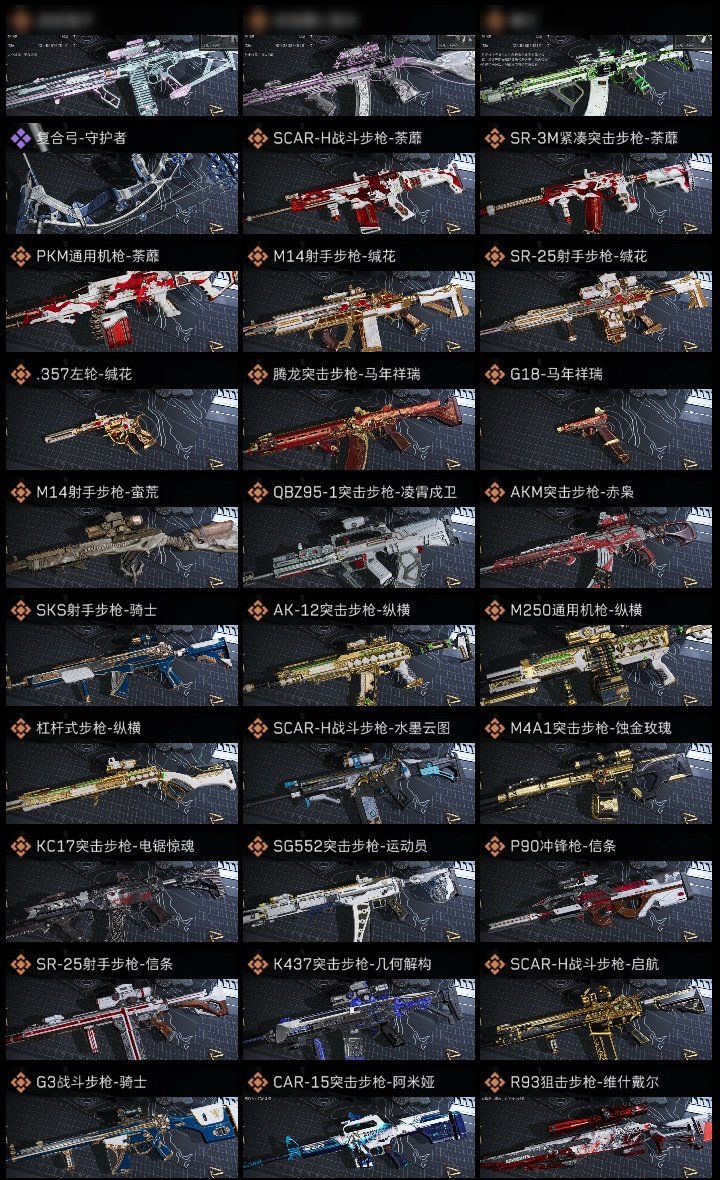This screenshot has width=720, height=1180.
Task: Select the QBZ95-1突击步枪-凌霄戍卫 weapon image
Action: 359,548
